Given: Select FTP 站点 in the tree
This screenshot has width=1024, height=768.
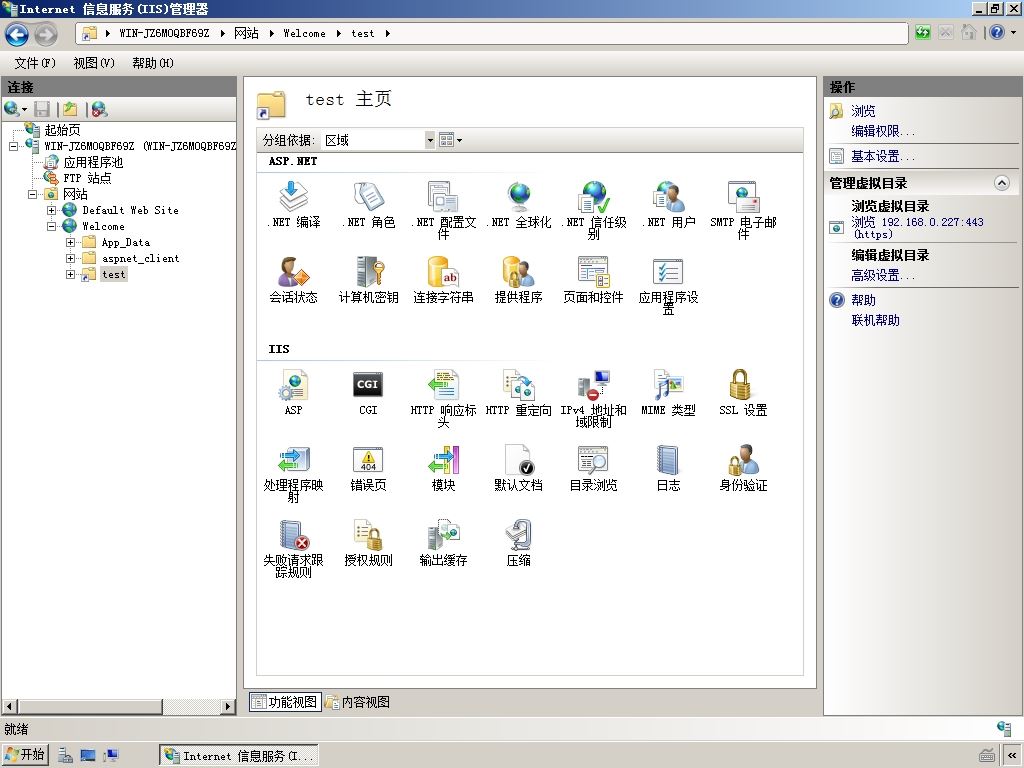Looking at the screenshot, I should tap(87, 178).
